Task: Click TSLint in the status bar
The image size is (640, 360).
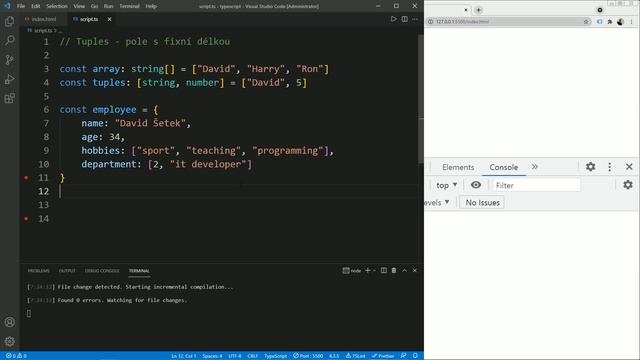Action: pos(356,356)
